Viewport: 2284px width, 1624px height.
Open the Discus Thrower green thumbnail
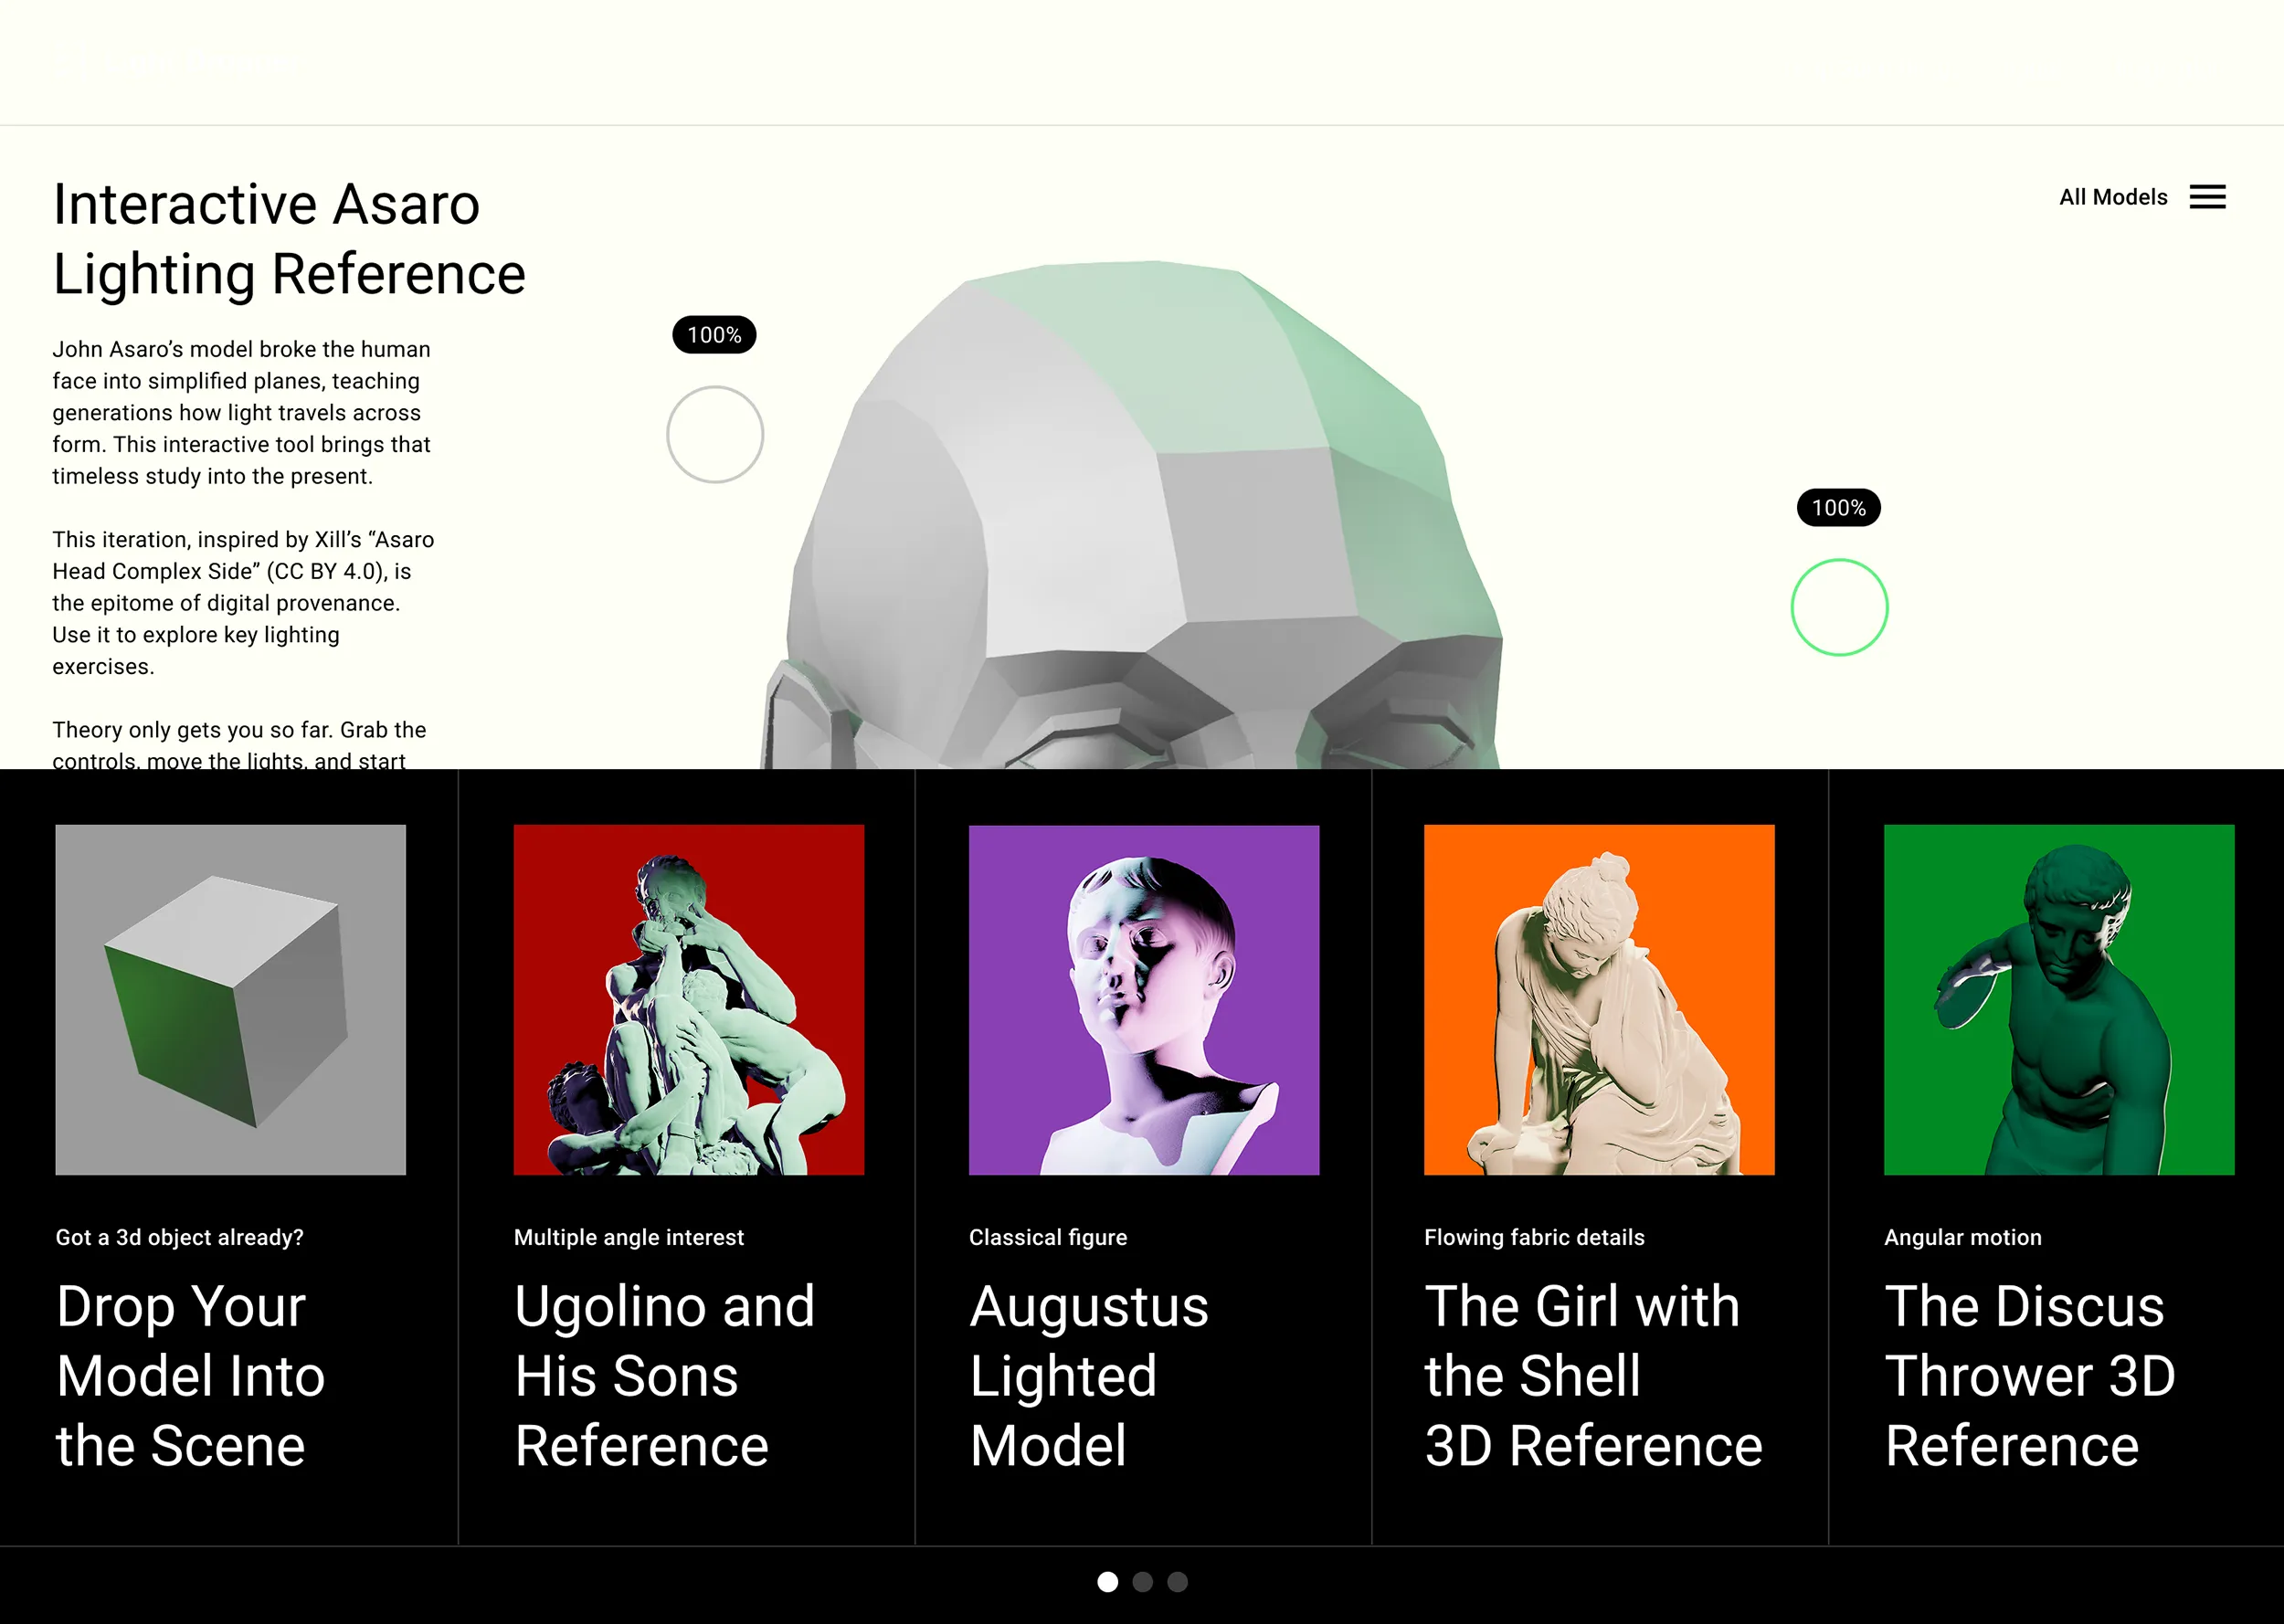tap(2059, 1000)
